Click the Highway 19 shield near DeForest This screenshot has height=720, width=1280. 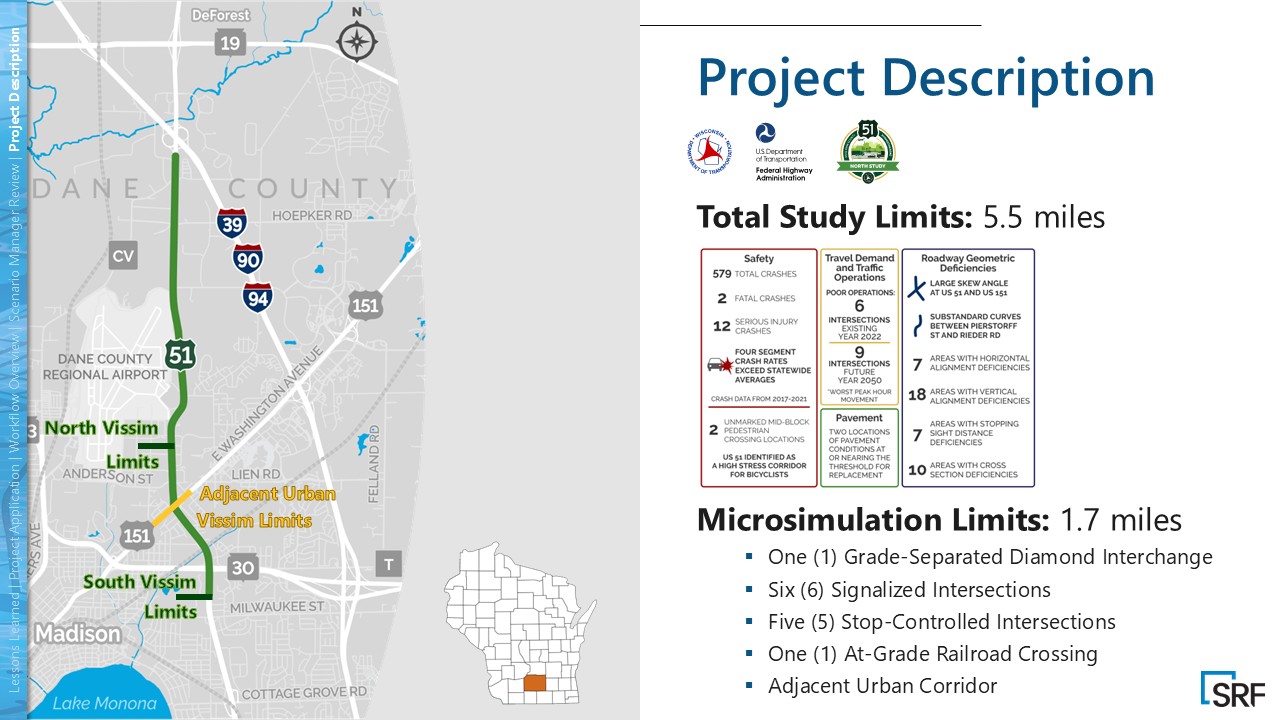pyautogui.click(x=230, y=42)
